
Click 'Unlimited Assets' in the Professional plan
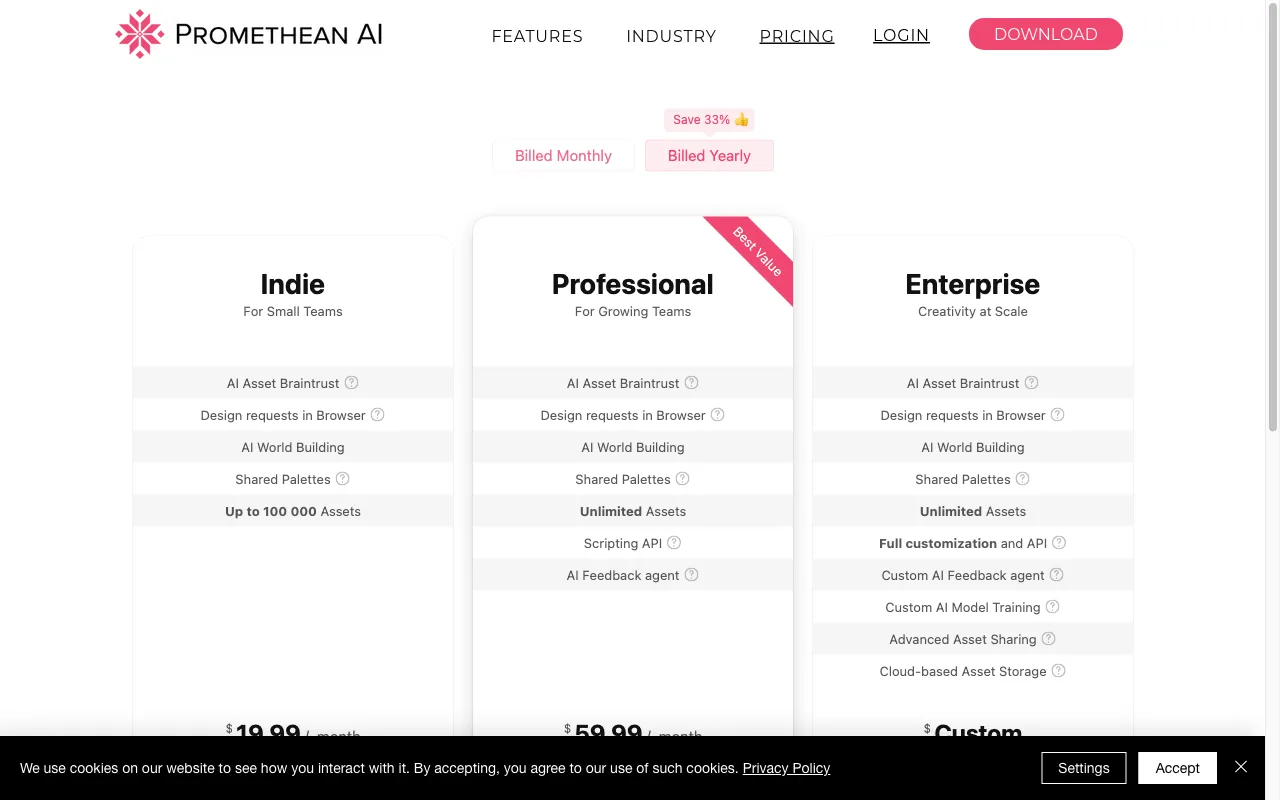633,511
